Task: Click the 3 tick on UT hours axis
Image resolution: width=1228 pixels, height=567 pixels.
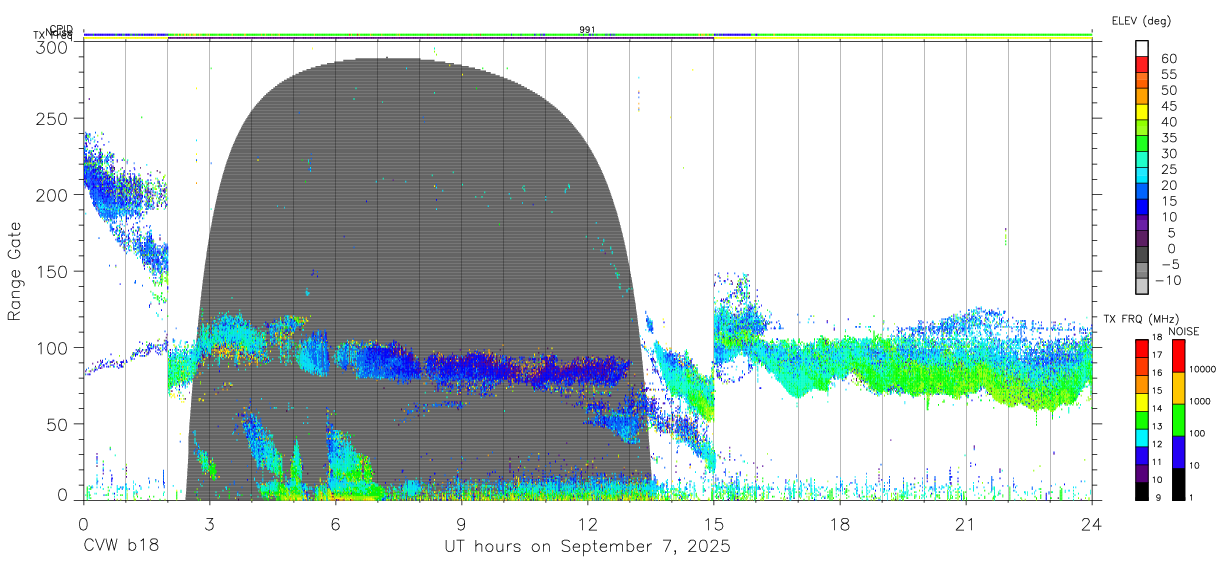Action: (x=209, y=524)
